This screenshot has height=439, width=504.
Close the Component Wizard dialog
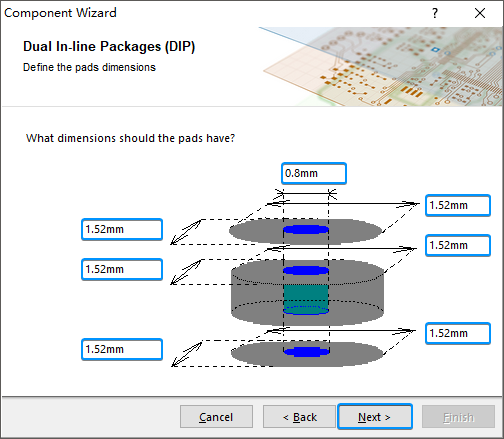point(480,13)
